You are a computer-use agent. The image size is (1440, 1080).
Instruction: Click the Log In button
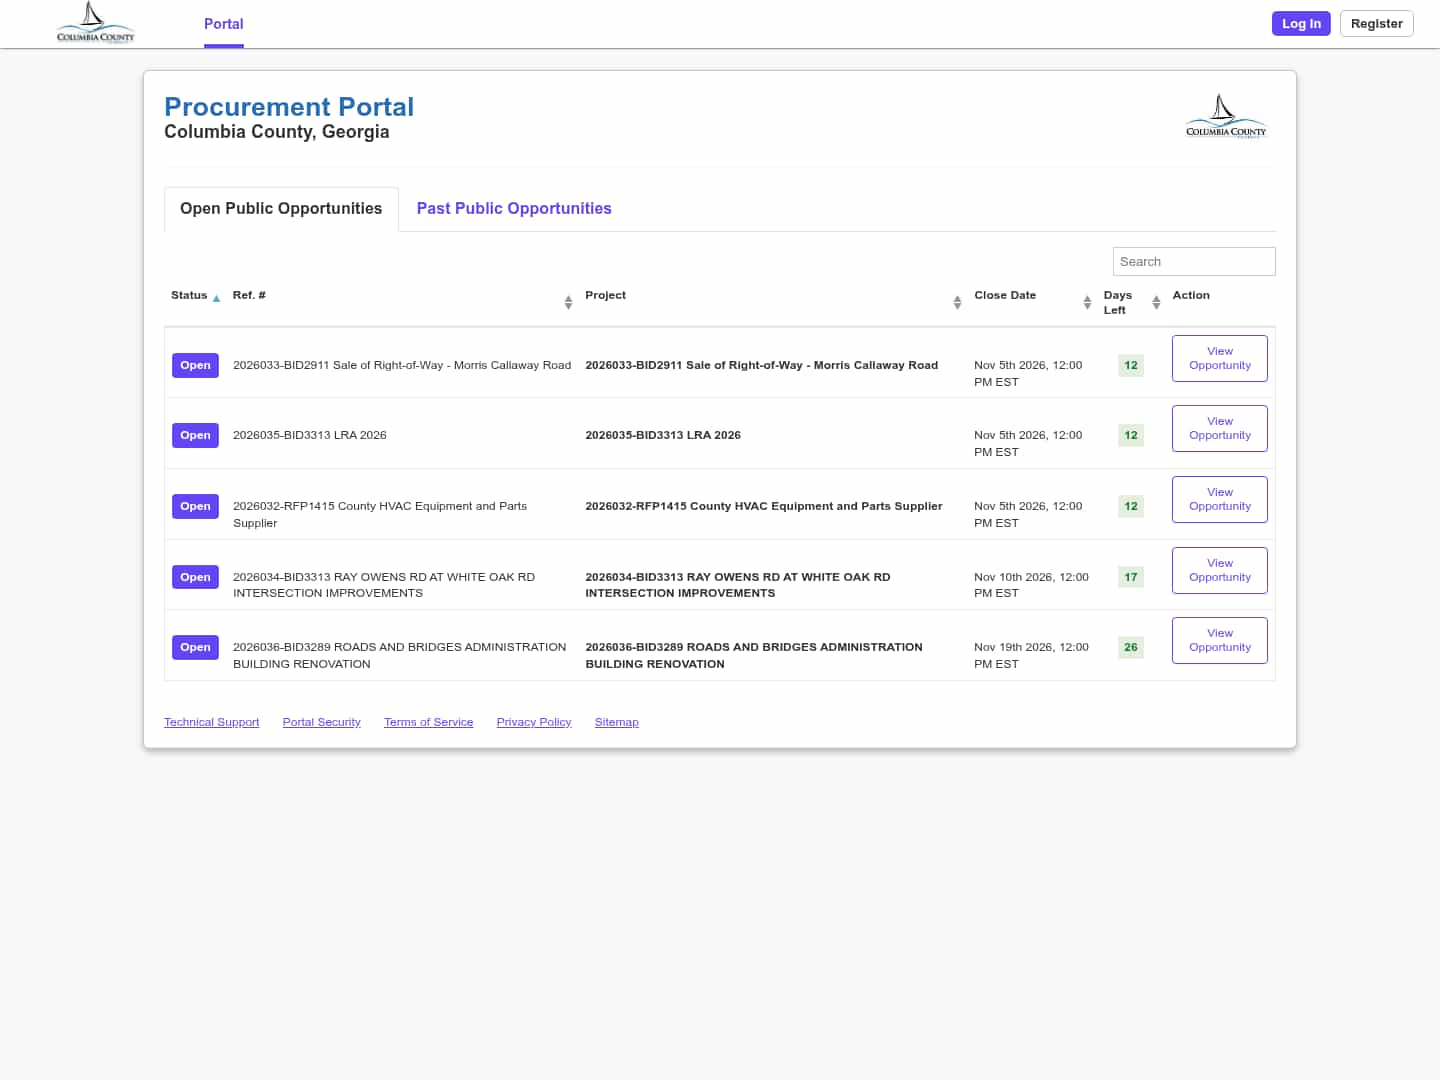pyautogui.click(x=1301, y=23)
